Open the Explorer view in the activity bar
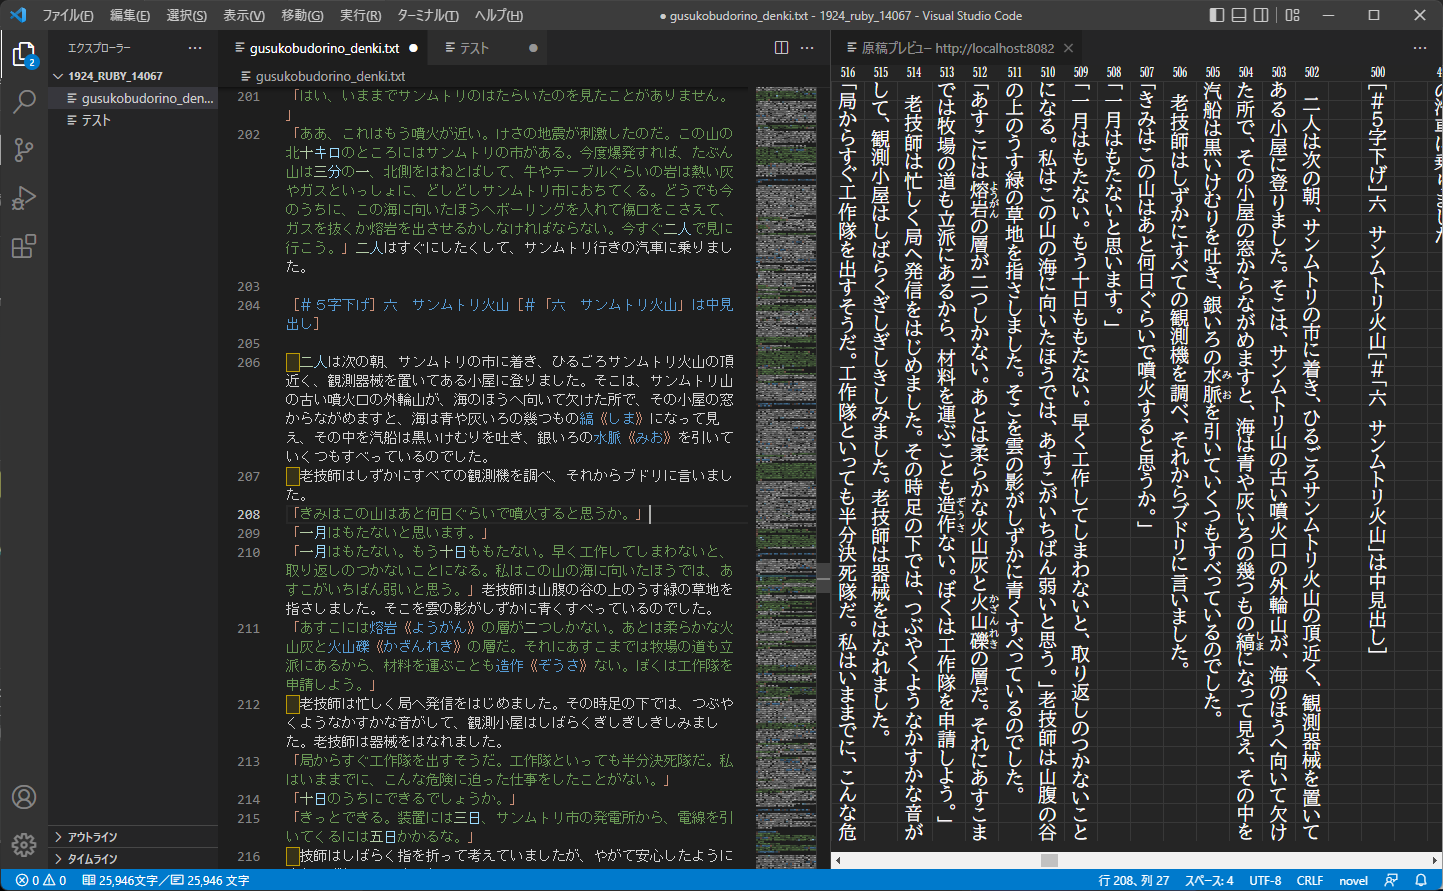Viewport: 1443px width, 891px height. 24,54
